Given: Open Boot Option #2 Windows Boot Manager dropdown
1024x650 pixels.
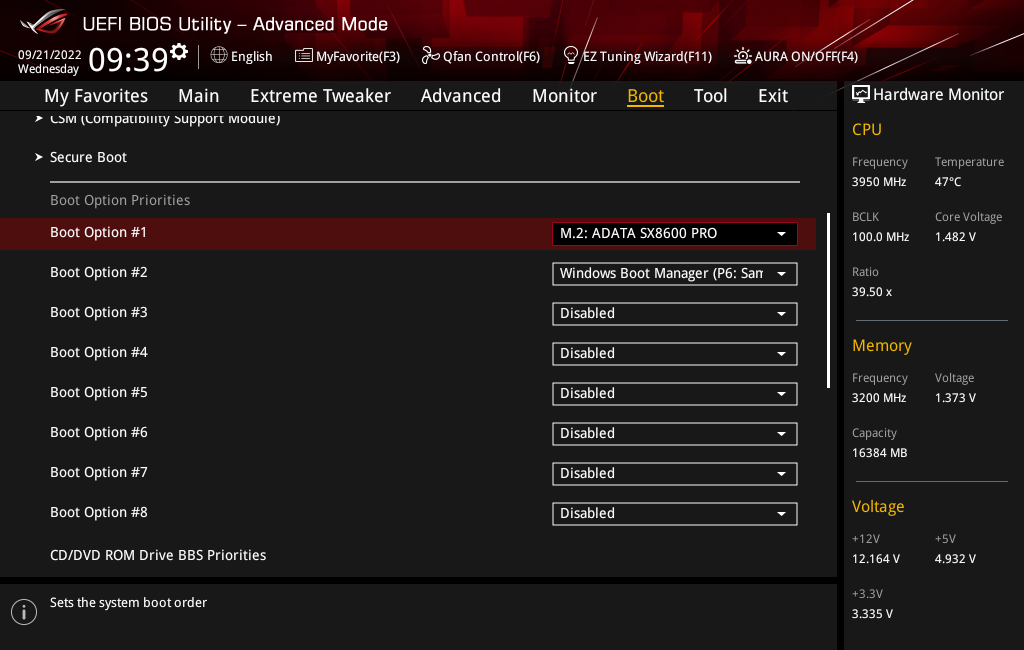Looking at the screenshot, I should click(674, 274).
